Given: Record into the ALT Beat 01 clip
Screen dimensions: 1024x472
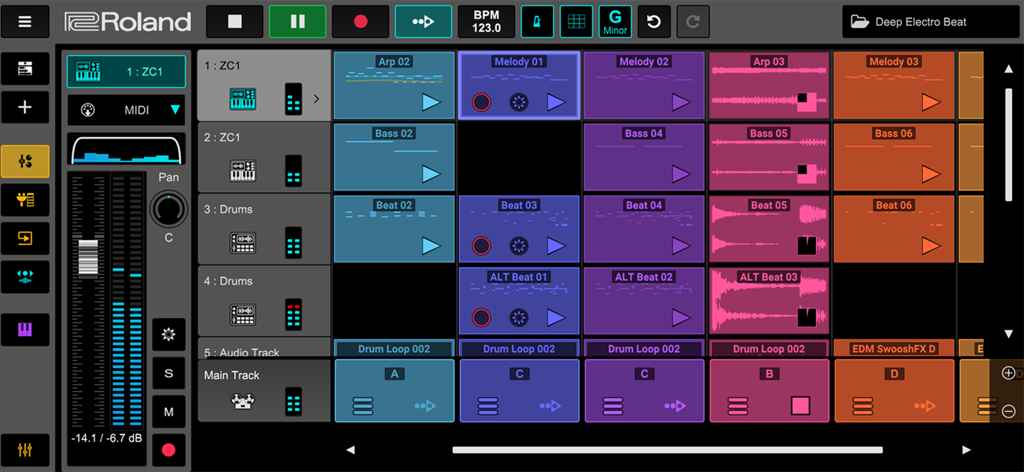Looking at the screenshot, I should (x=481, y=318).
